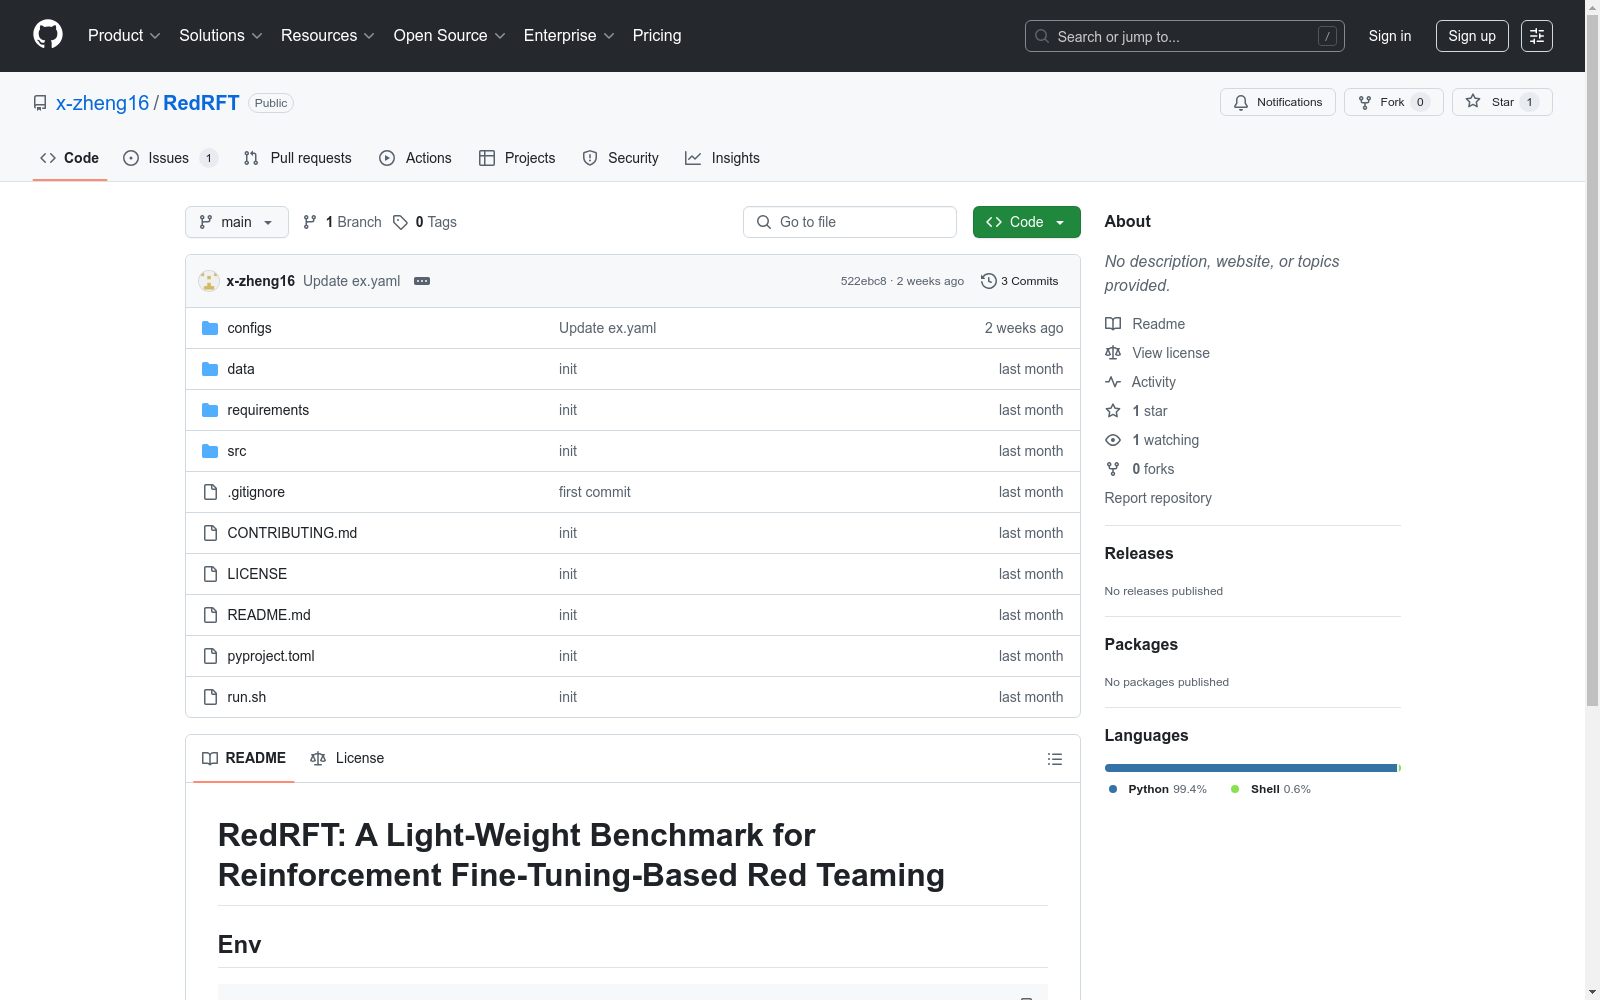Viewport: 1600px width, 1000px height.
Task: Click the RedRFT repository name link
Action: [201, 103]
